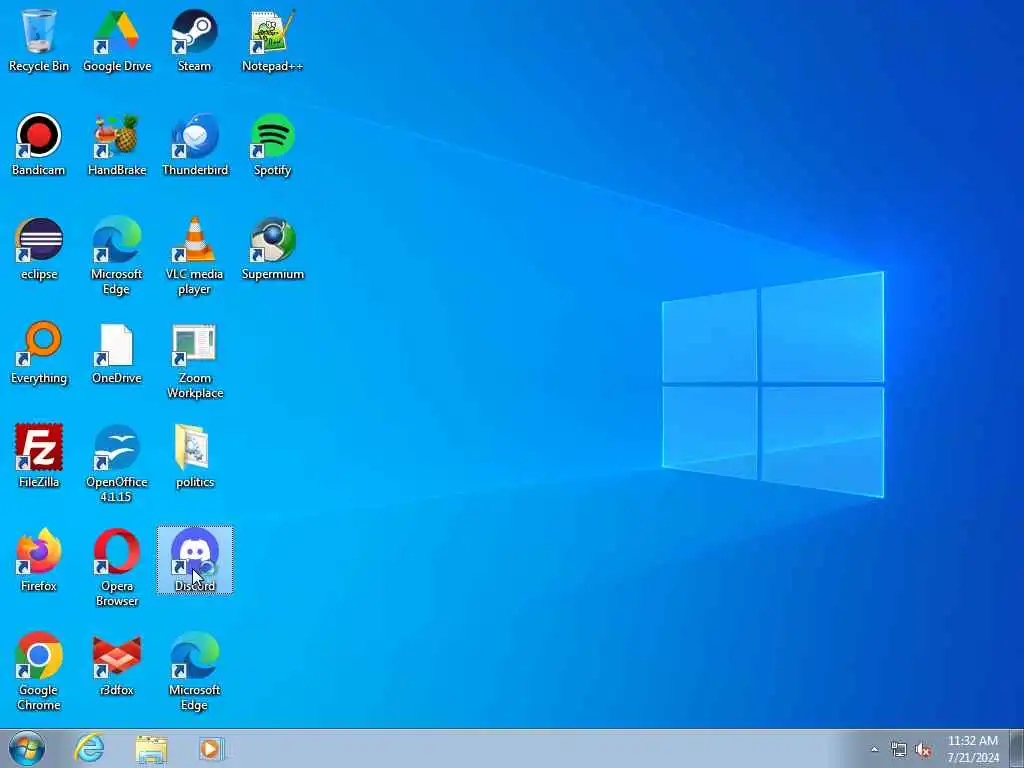Select the Supermium browser icon
Image resolution: width=1024 pixels, height=768 pixels.
click(272, 249)
